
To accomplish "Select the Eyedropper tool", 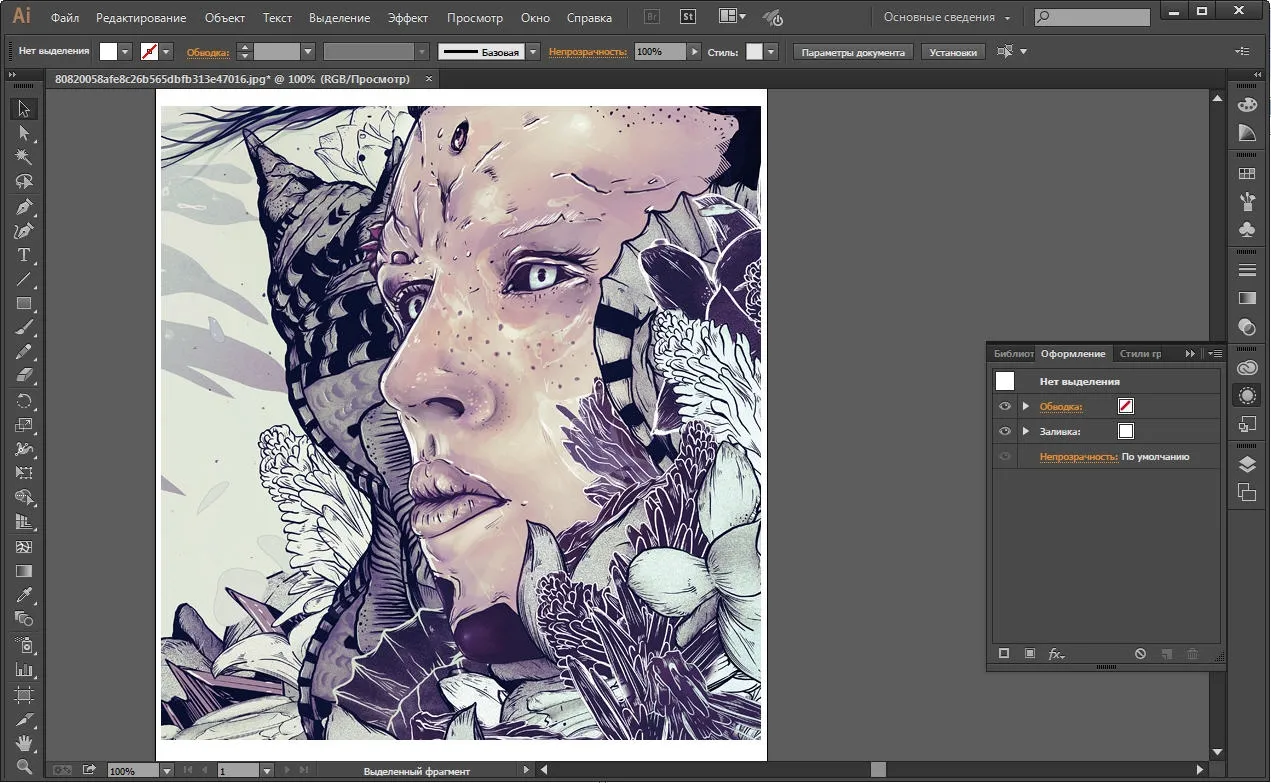I will click(x=24, y=596).
